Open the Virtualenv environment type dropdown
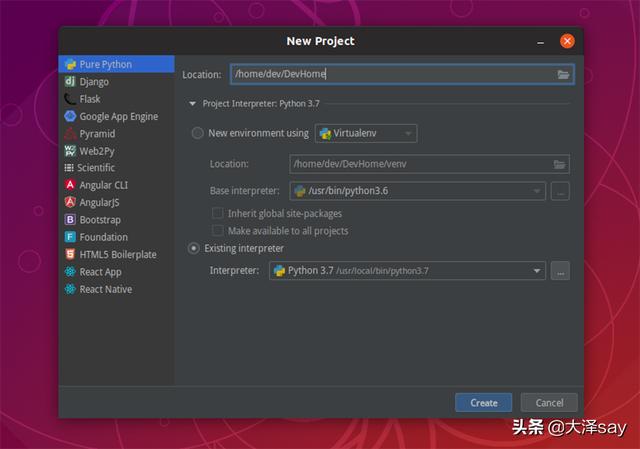This screenshot has width=640, height=449. point(366,133)
